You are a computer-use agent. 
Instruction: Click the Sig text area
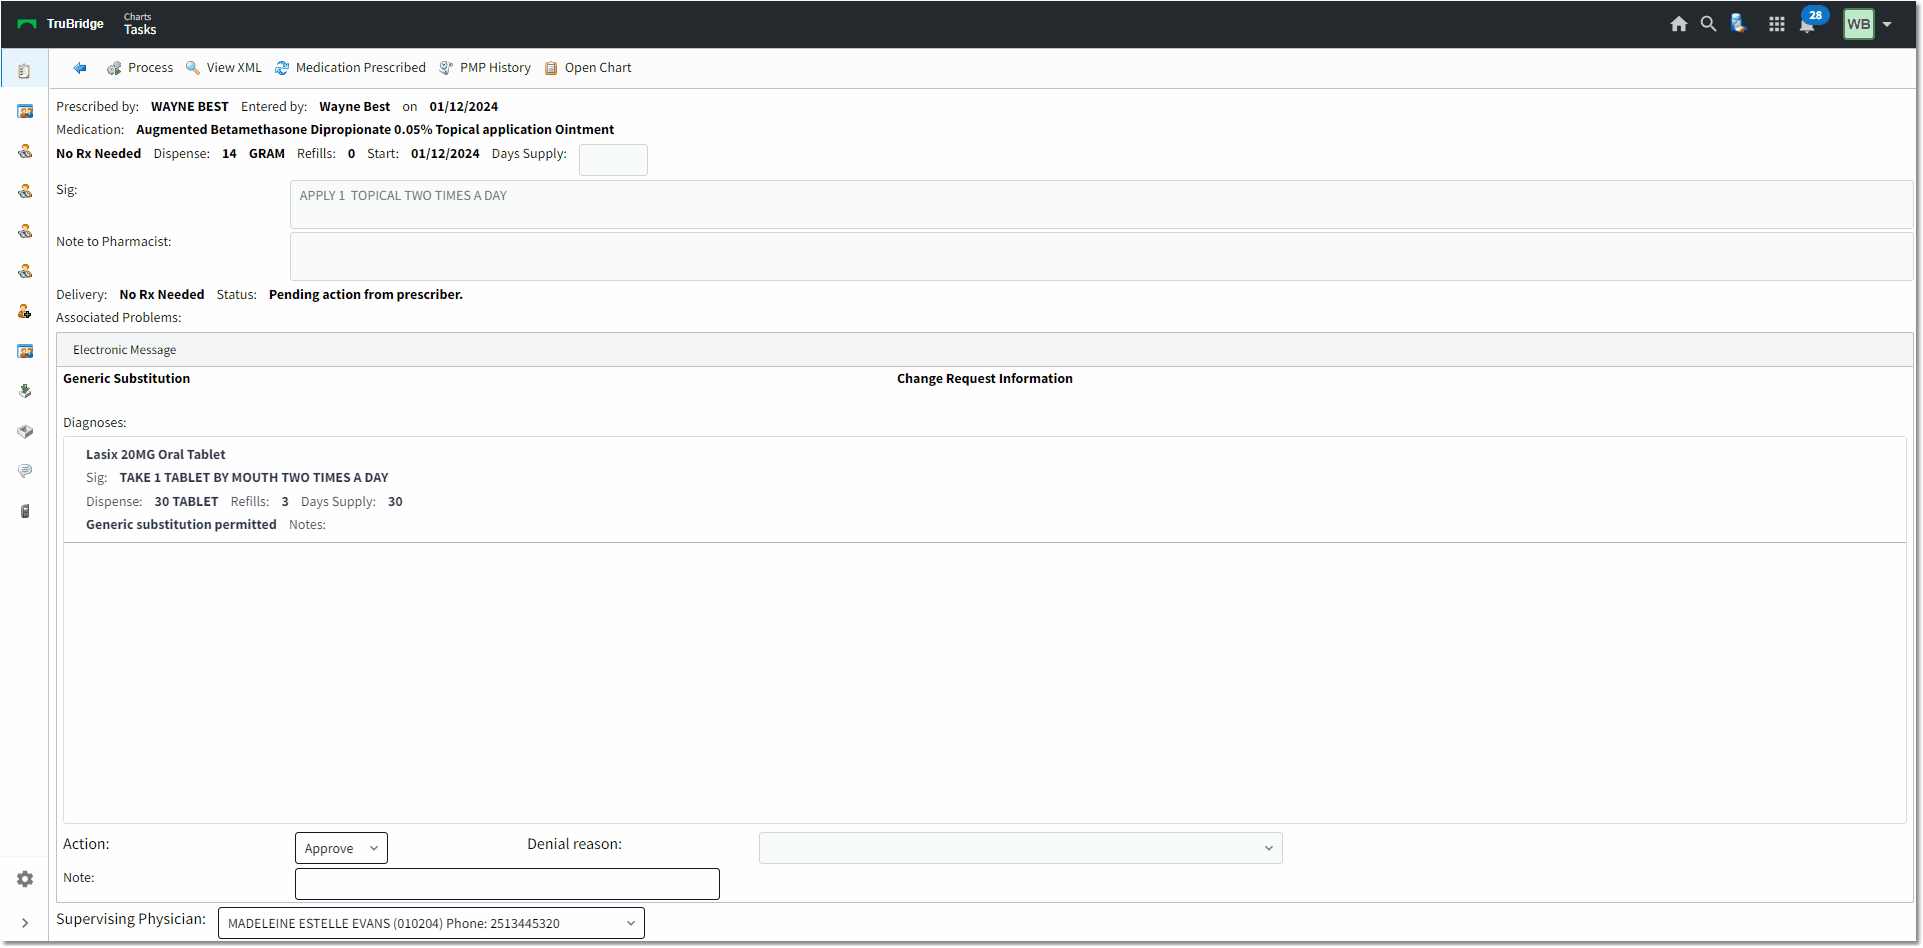coord(1101,205)
